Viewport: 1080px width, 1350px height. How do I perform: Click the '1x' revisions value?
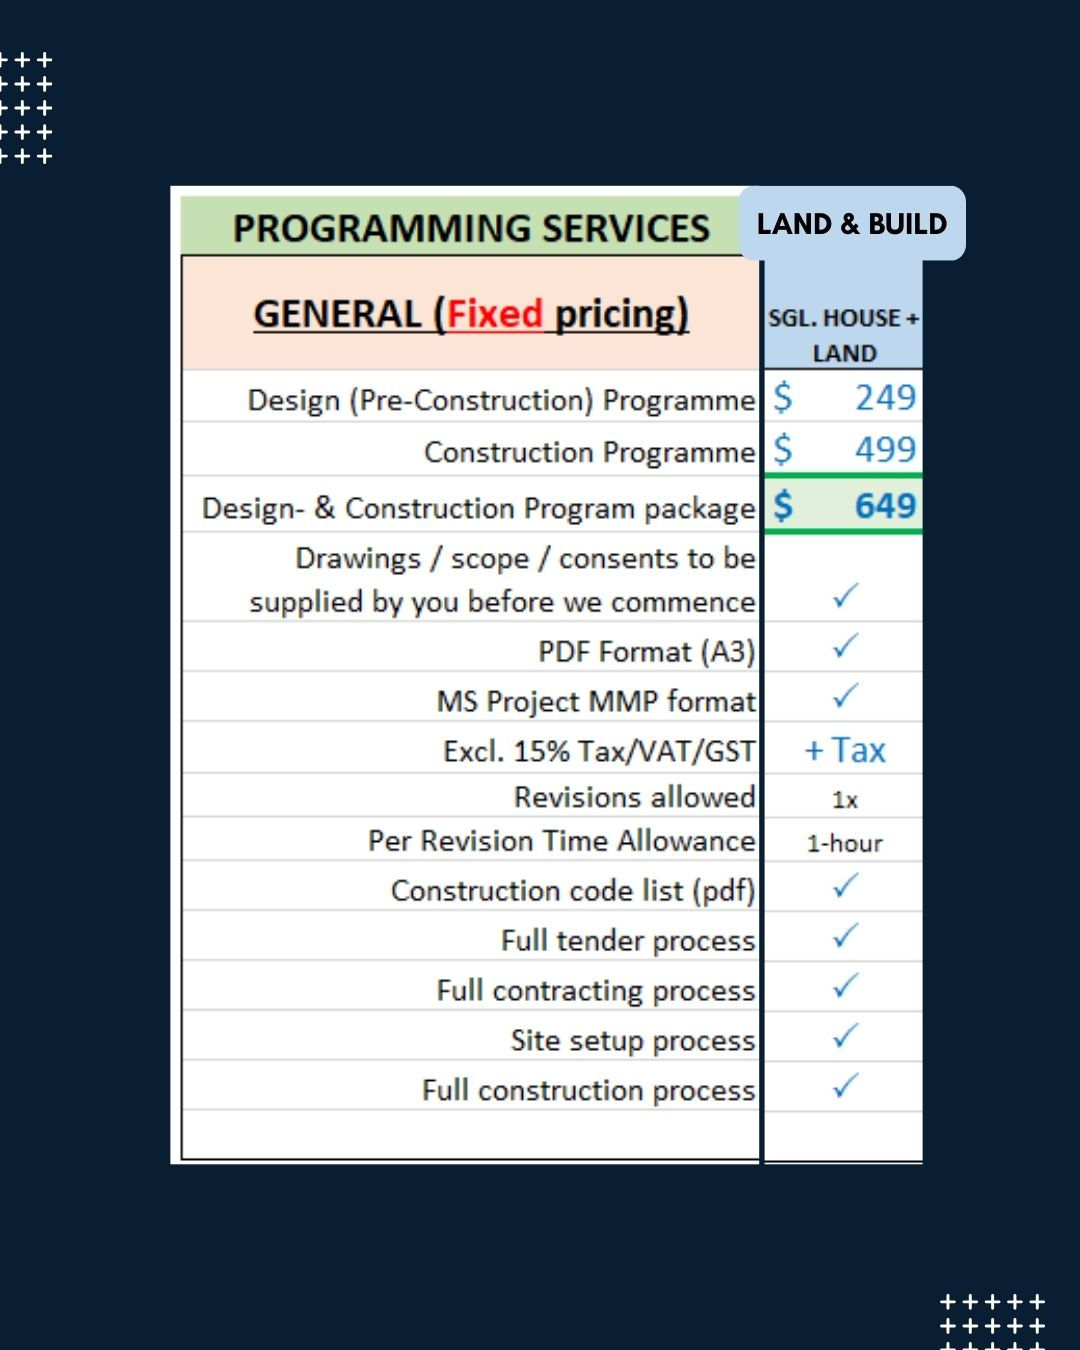click(845, 800)
